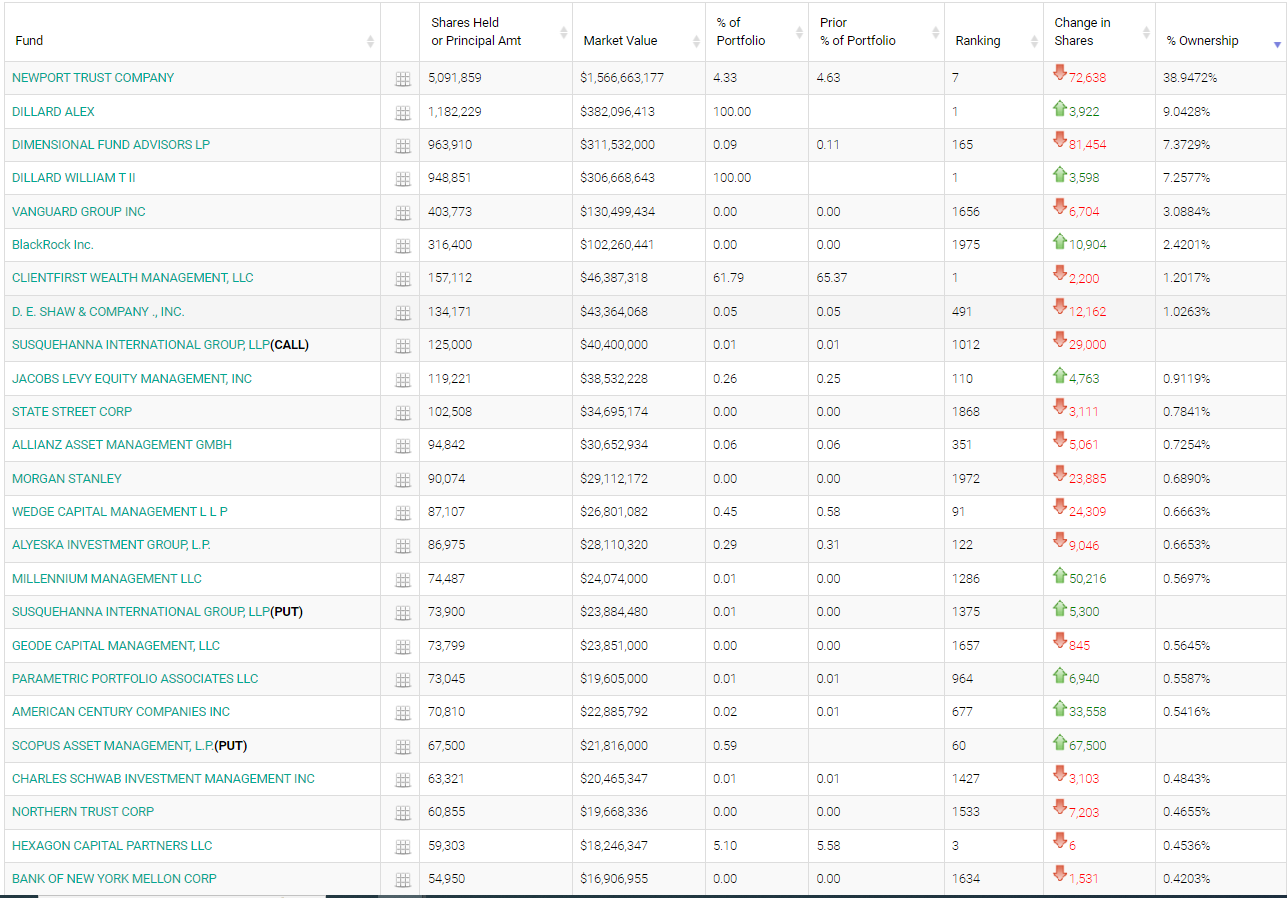Open VANGUARD GROUP INC link

pyautogui.click(x=79, y=211)
